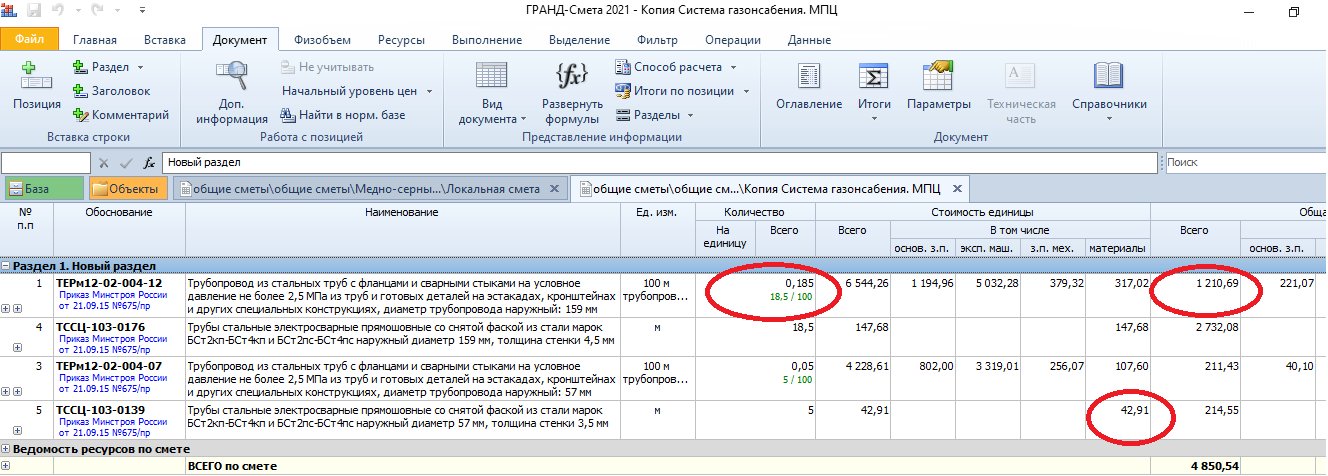Image resolution: width=1328 pixels, height=476 pixels.
Task: Click Способ расчета icon
Action: (622, 67)
